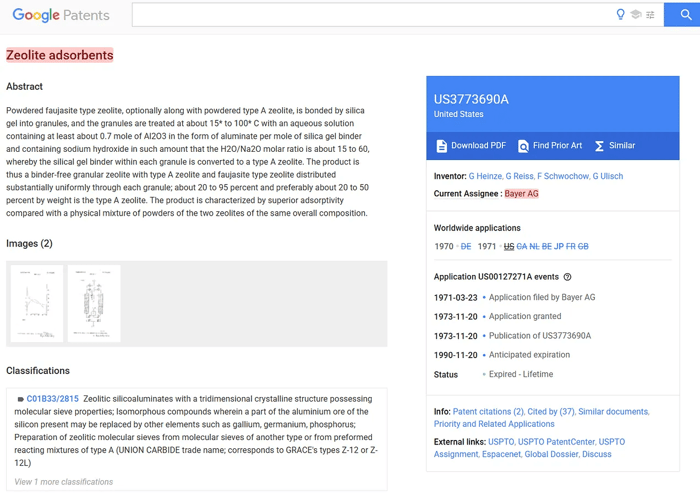The width and height of the screenshot is (700, 495).
Task: Click the Similar sigma icon
Action: pyautogui.click(x=599, y=146)
